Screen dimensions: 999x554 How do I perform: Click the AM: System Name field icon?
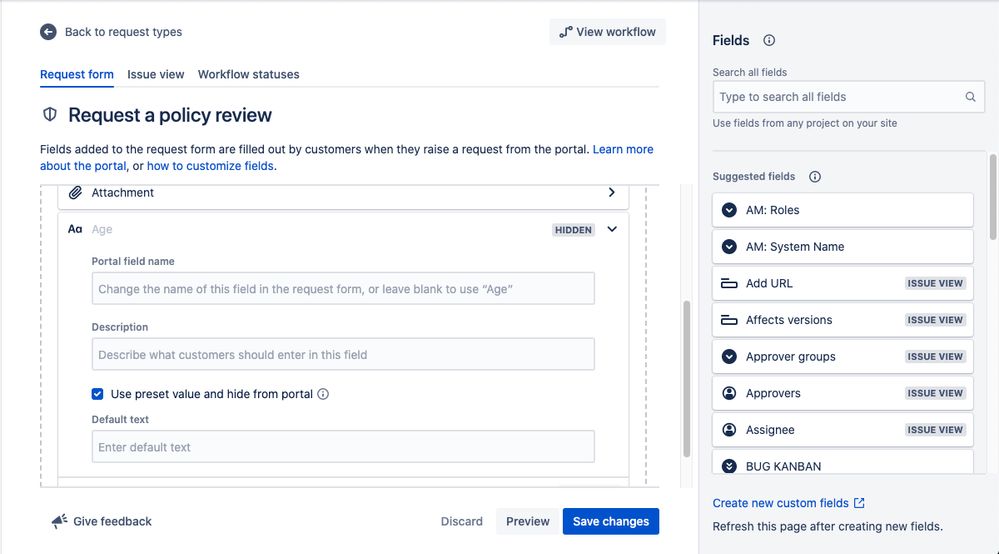729,246
